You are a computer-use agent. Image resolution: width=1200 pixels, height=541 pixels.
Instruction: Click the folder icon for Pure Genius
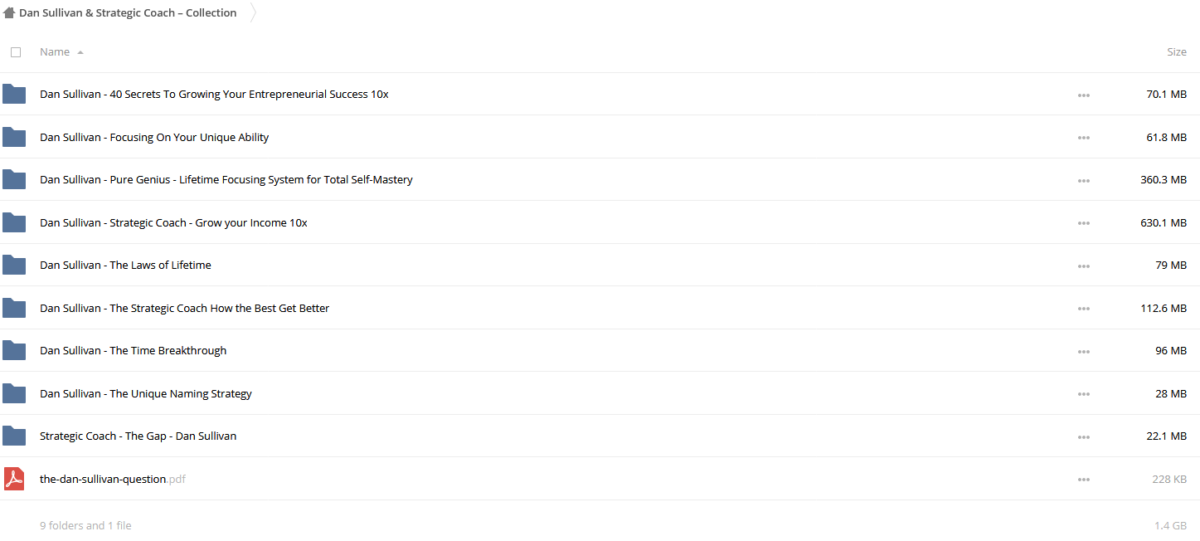point(14,180)
